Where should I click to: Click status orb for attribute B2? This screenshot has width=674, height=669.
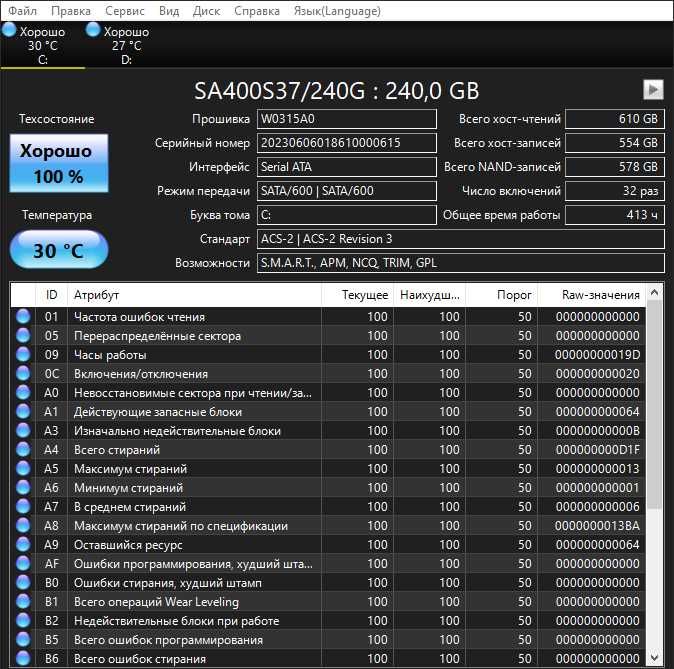click(x=23, y=620)
